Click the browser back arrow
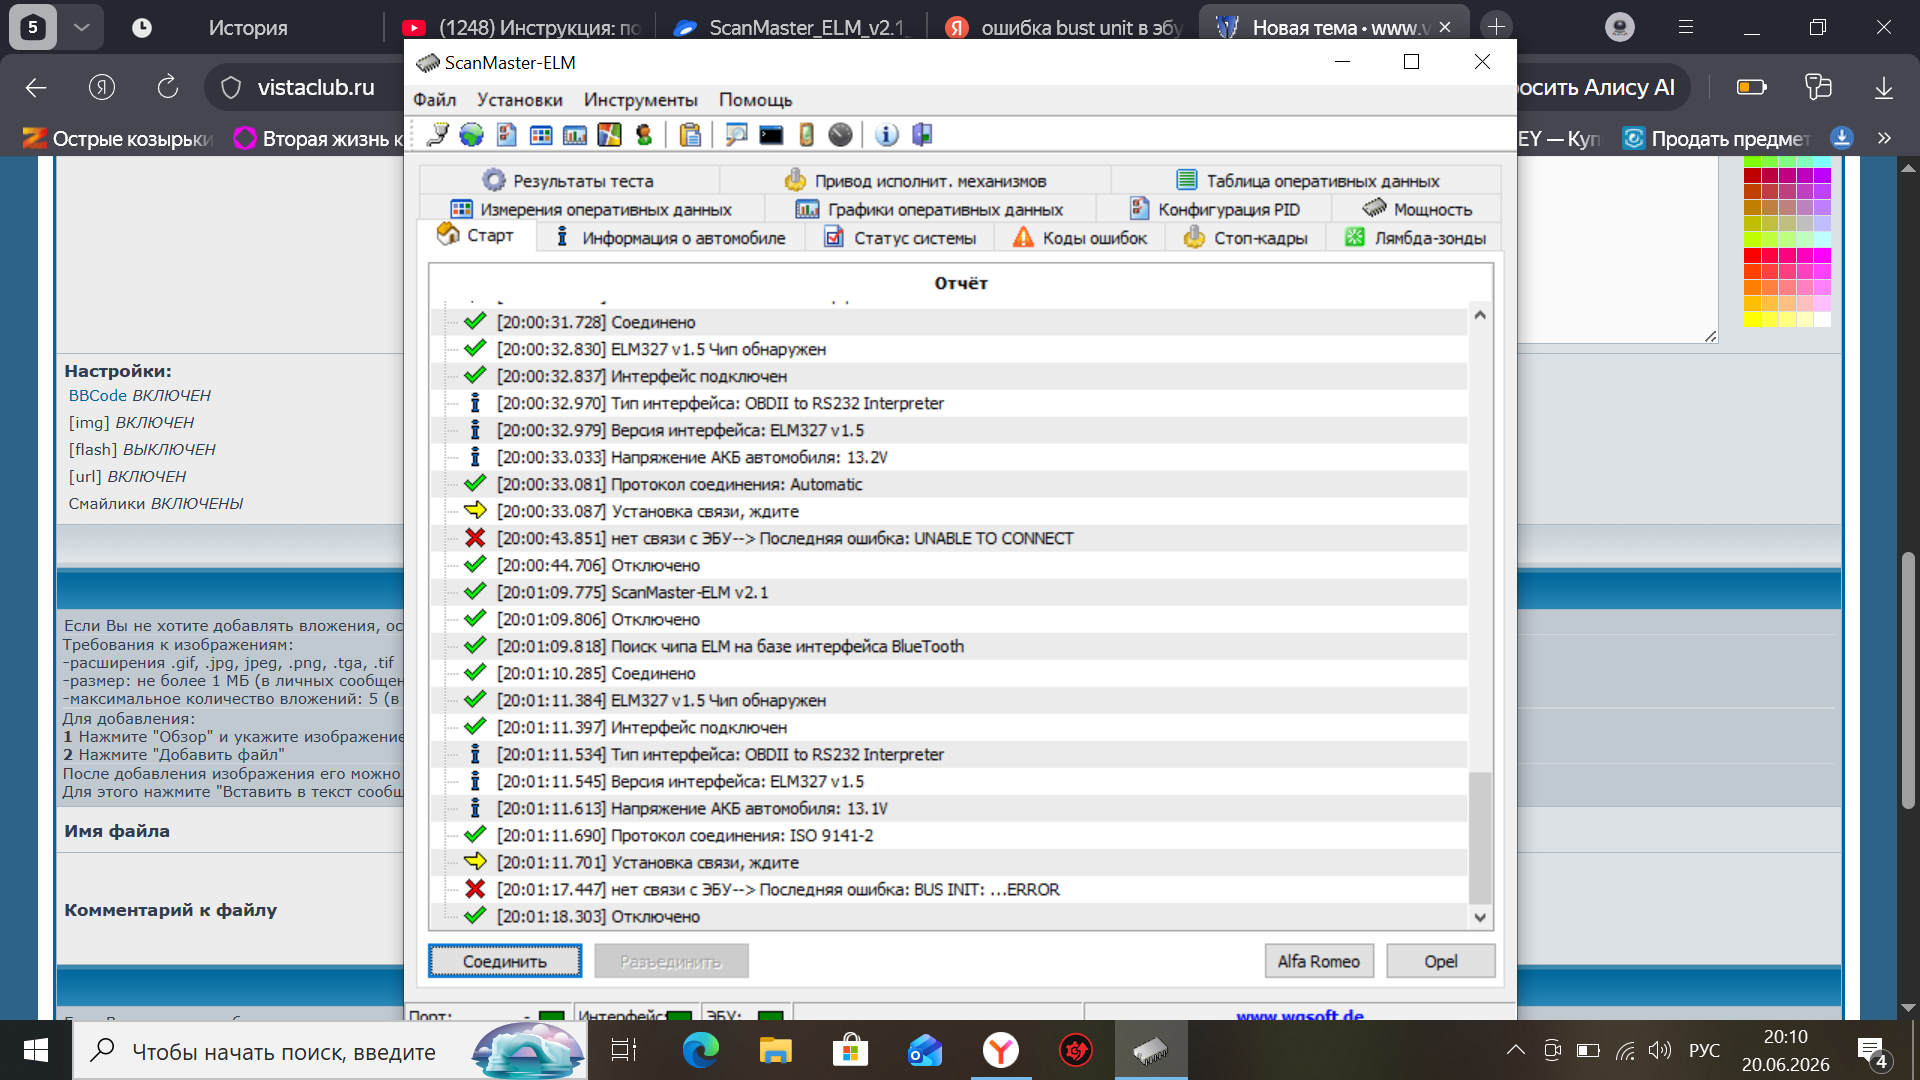The width and height of the screenshot is (1920, 1080). click(36, 88)
